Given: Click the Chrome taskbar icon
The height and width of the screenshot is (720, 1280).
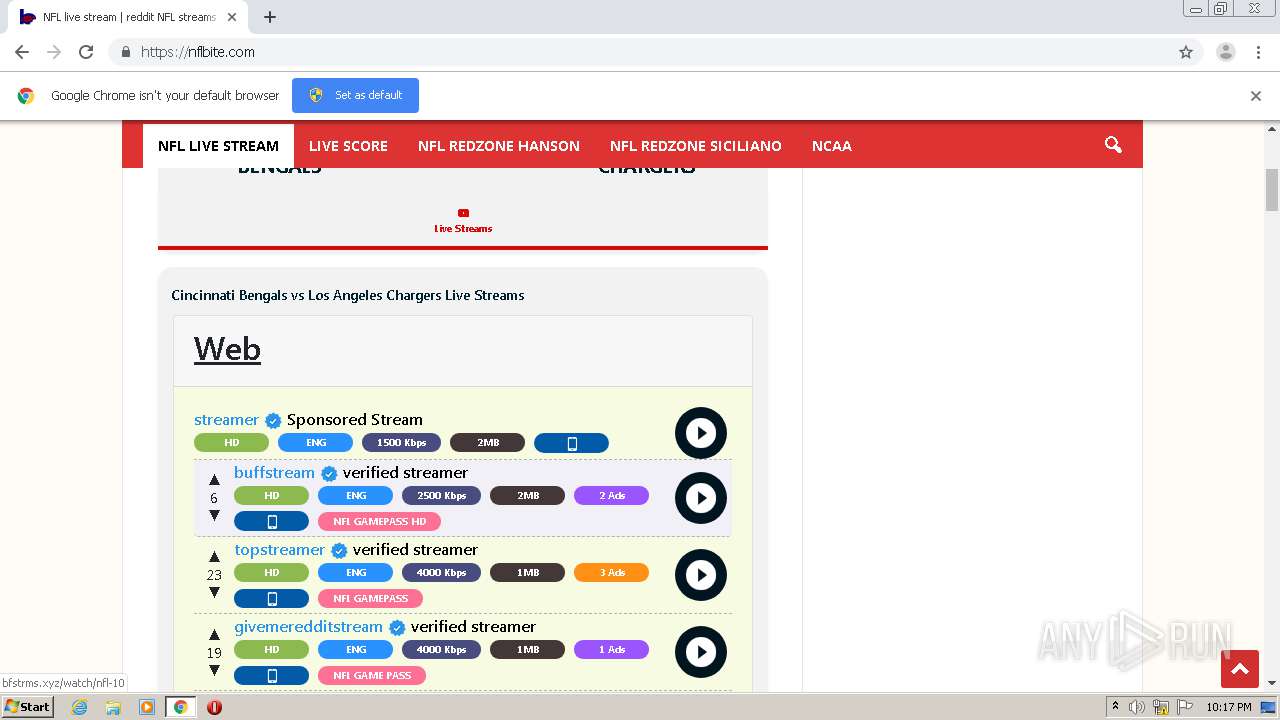Looking at the screenshot, I should [181, 707].
